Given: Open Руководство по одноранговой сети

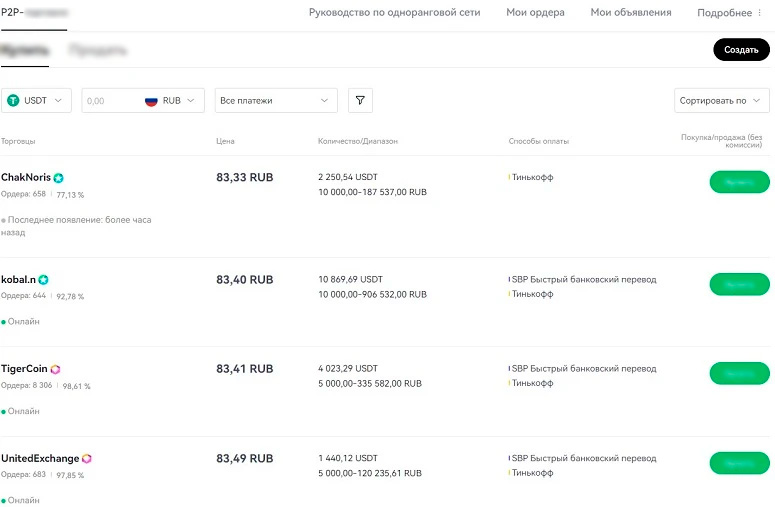Looking at the screenshot, I should click(x=394, y=13).
